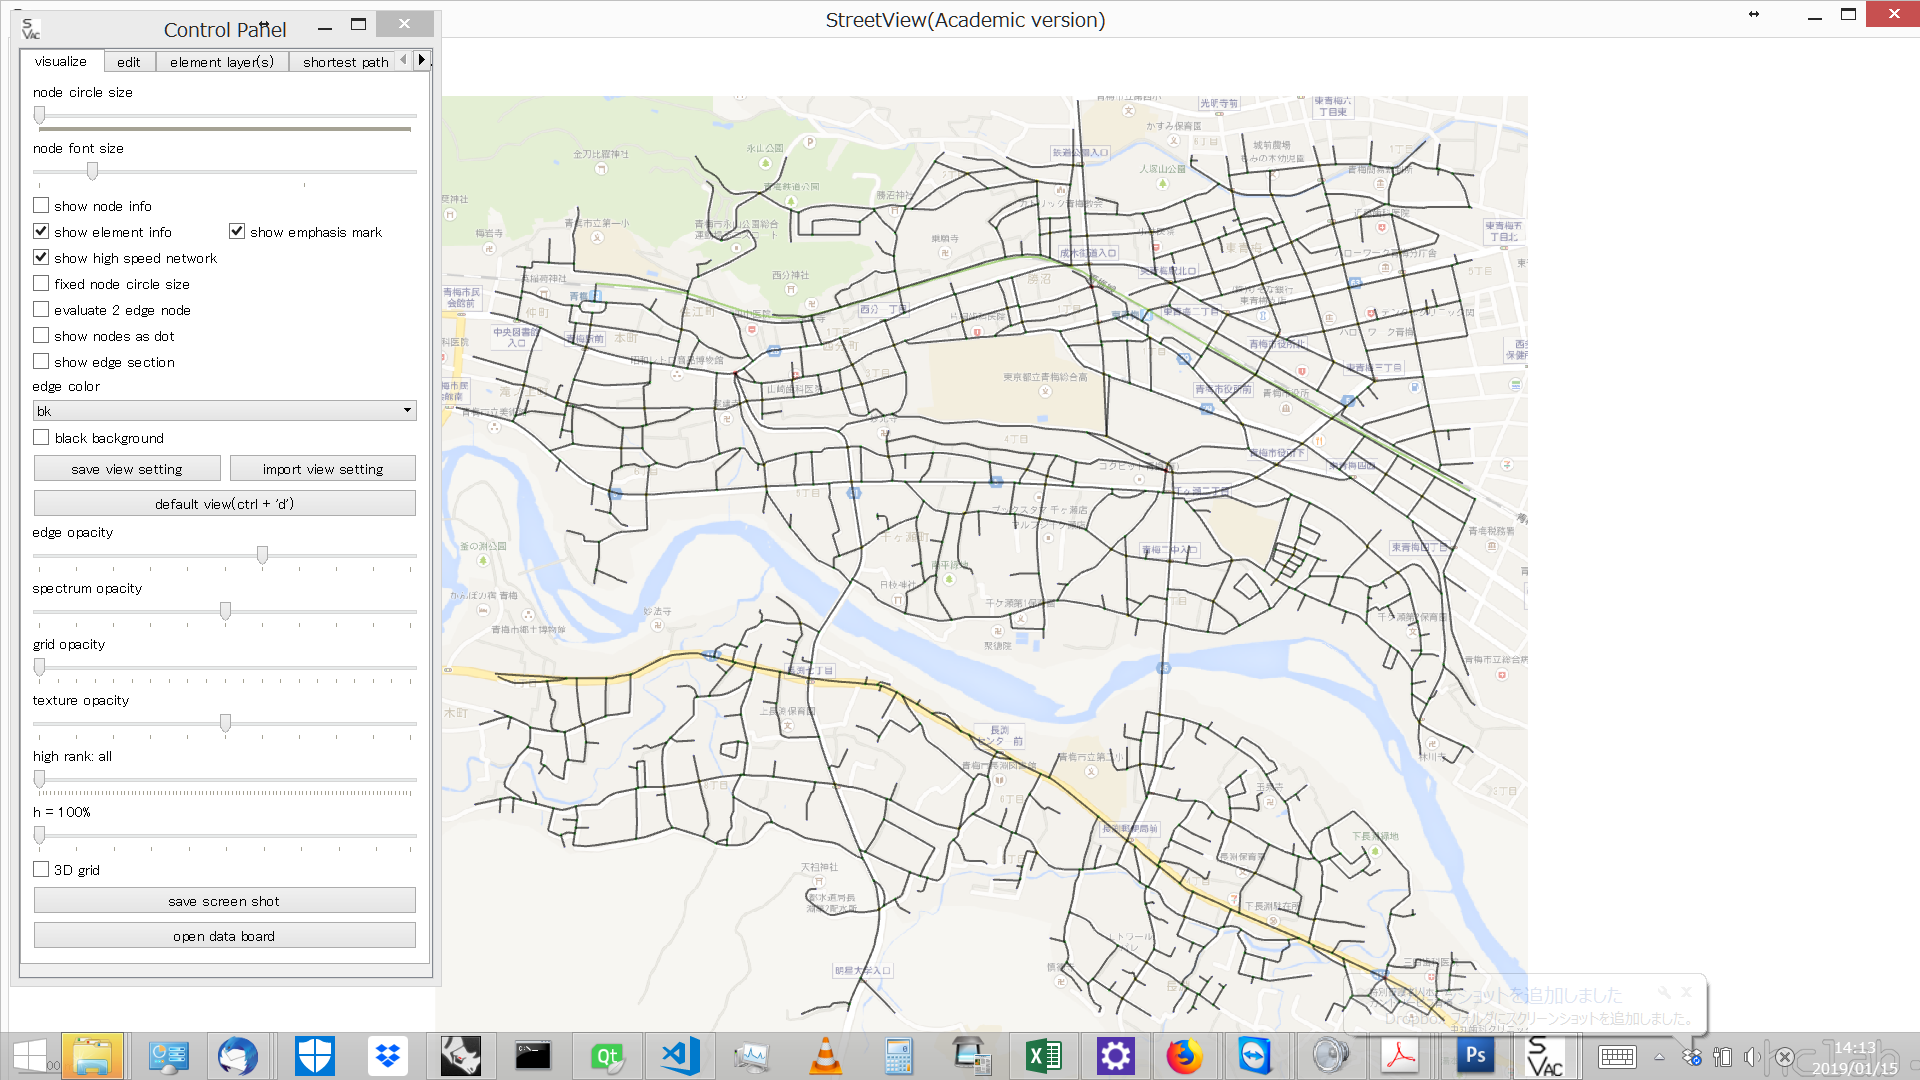
Task: Open the Calculator from taskbar
Action: coord(898,1056)
